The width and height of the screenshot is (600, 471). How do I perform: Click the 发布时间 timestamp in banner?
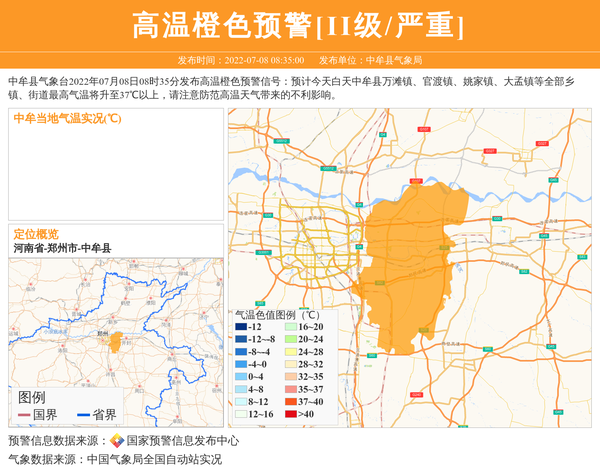pos(240,60)
